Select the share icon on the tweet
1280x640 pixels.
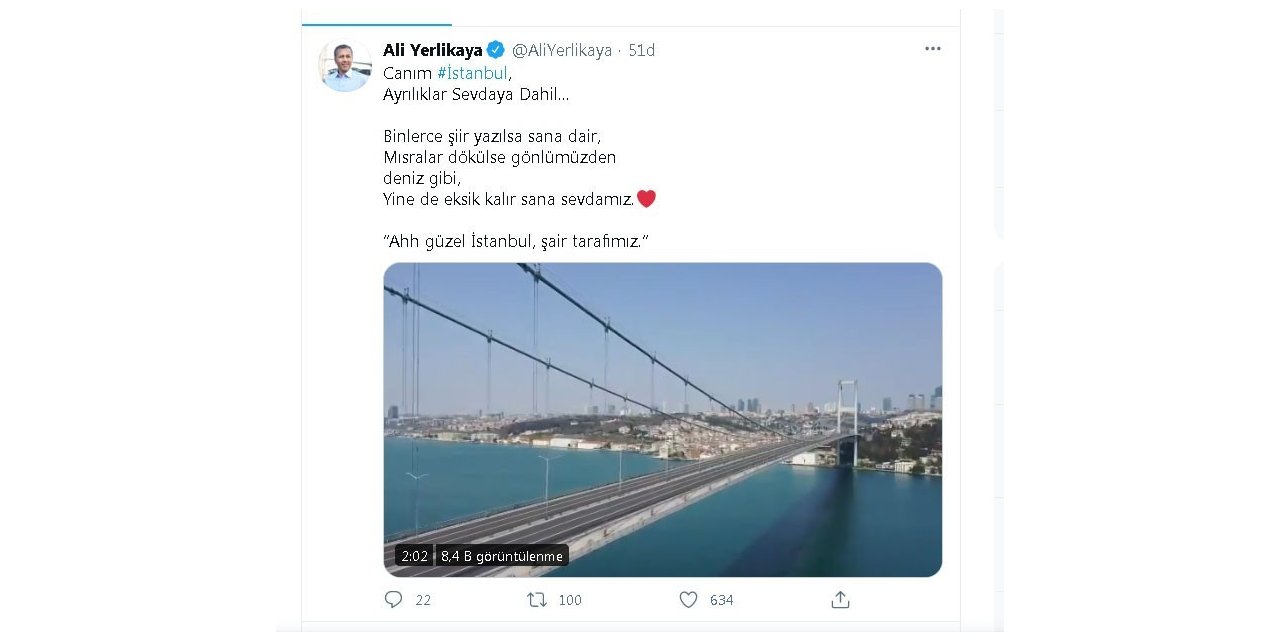(840, 598)
